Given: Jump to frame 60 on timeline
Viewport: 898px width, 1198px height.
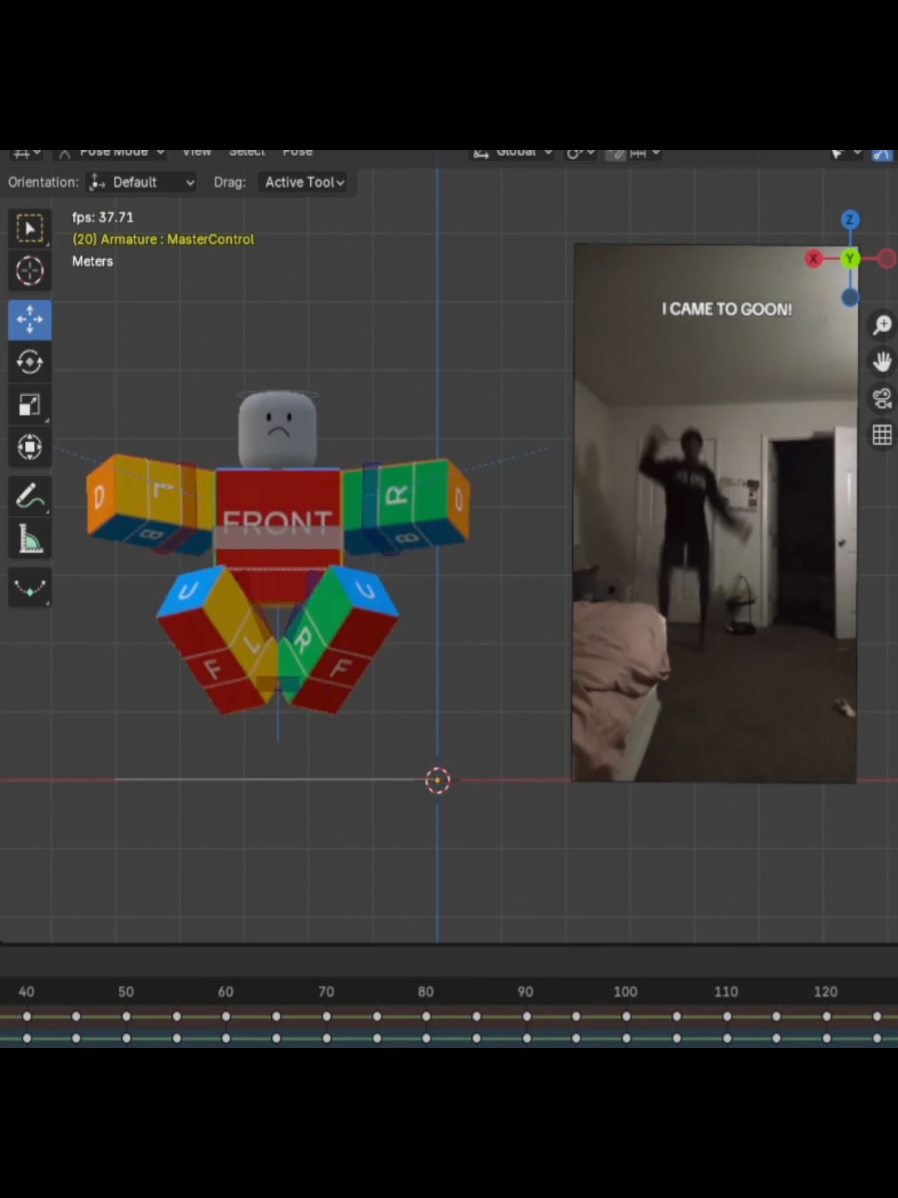Looking at the screenshot, I should 225,992.
